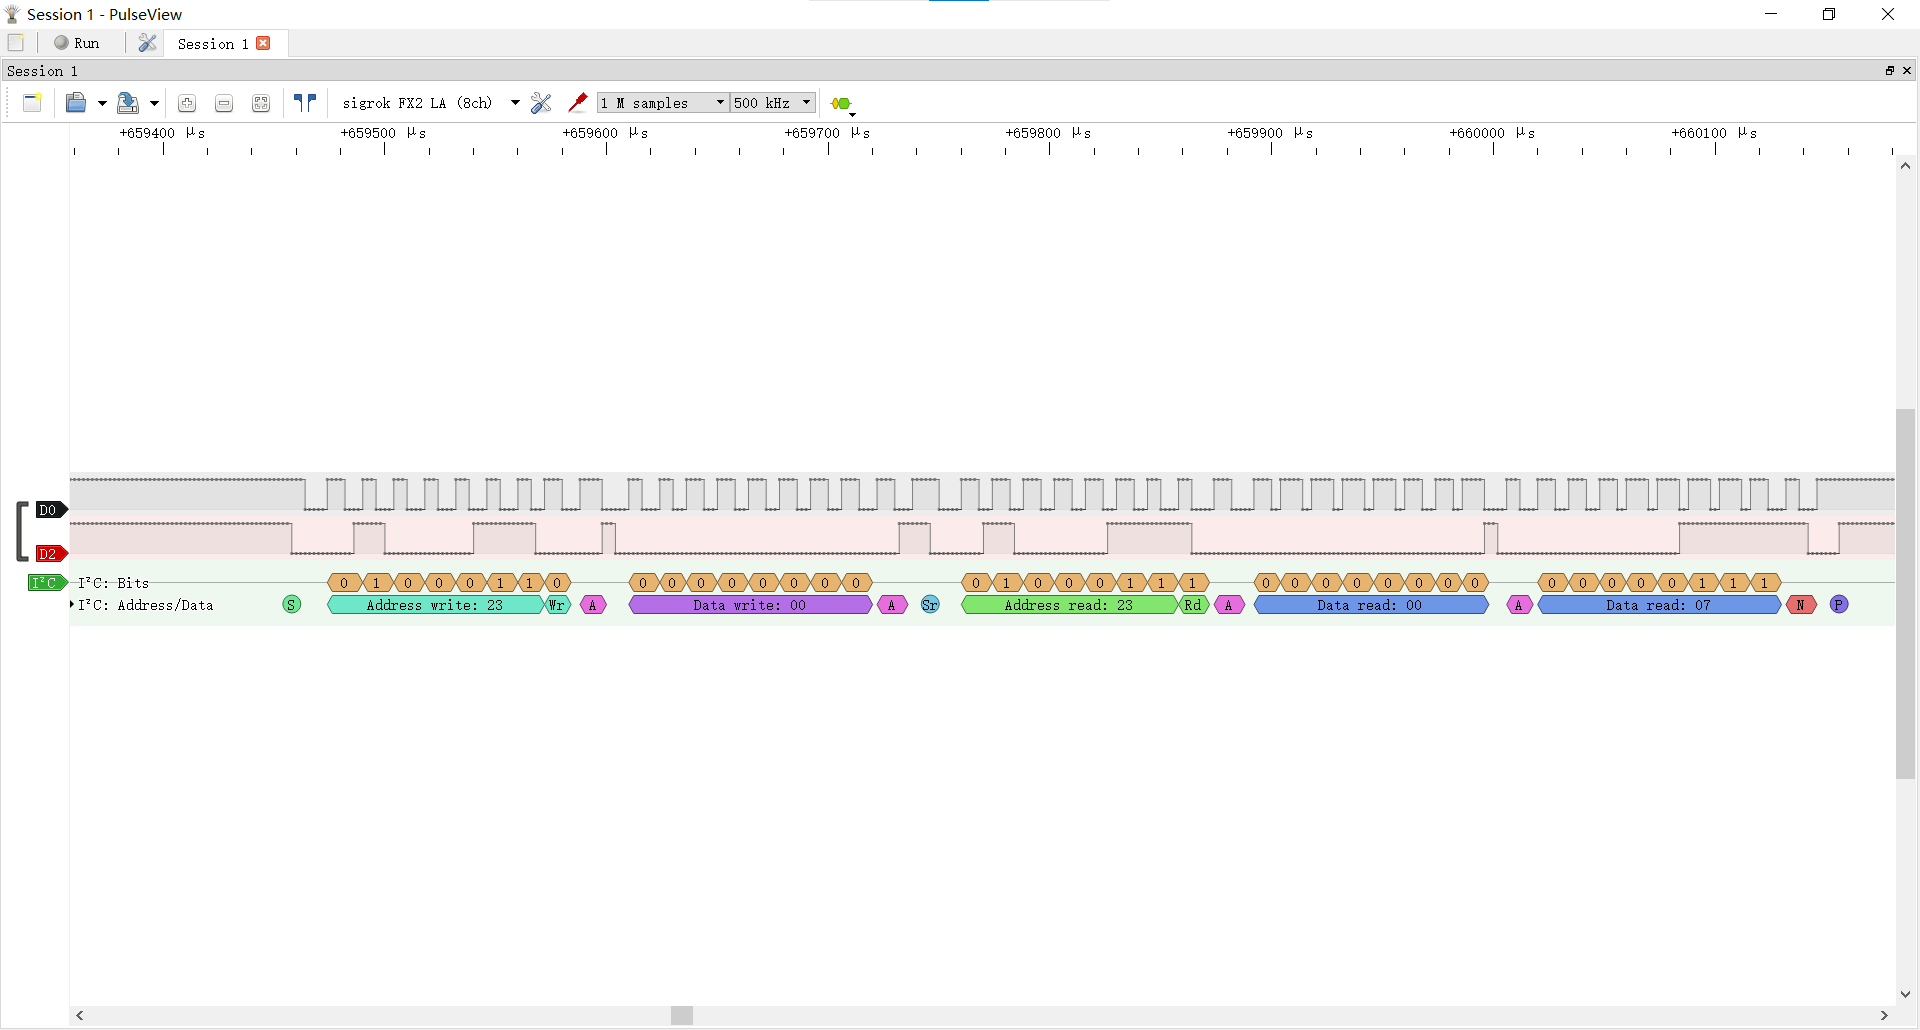Create a new view in the session
1920x1030 pixels.
pyautogui.click(x=32, y=103)
